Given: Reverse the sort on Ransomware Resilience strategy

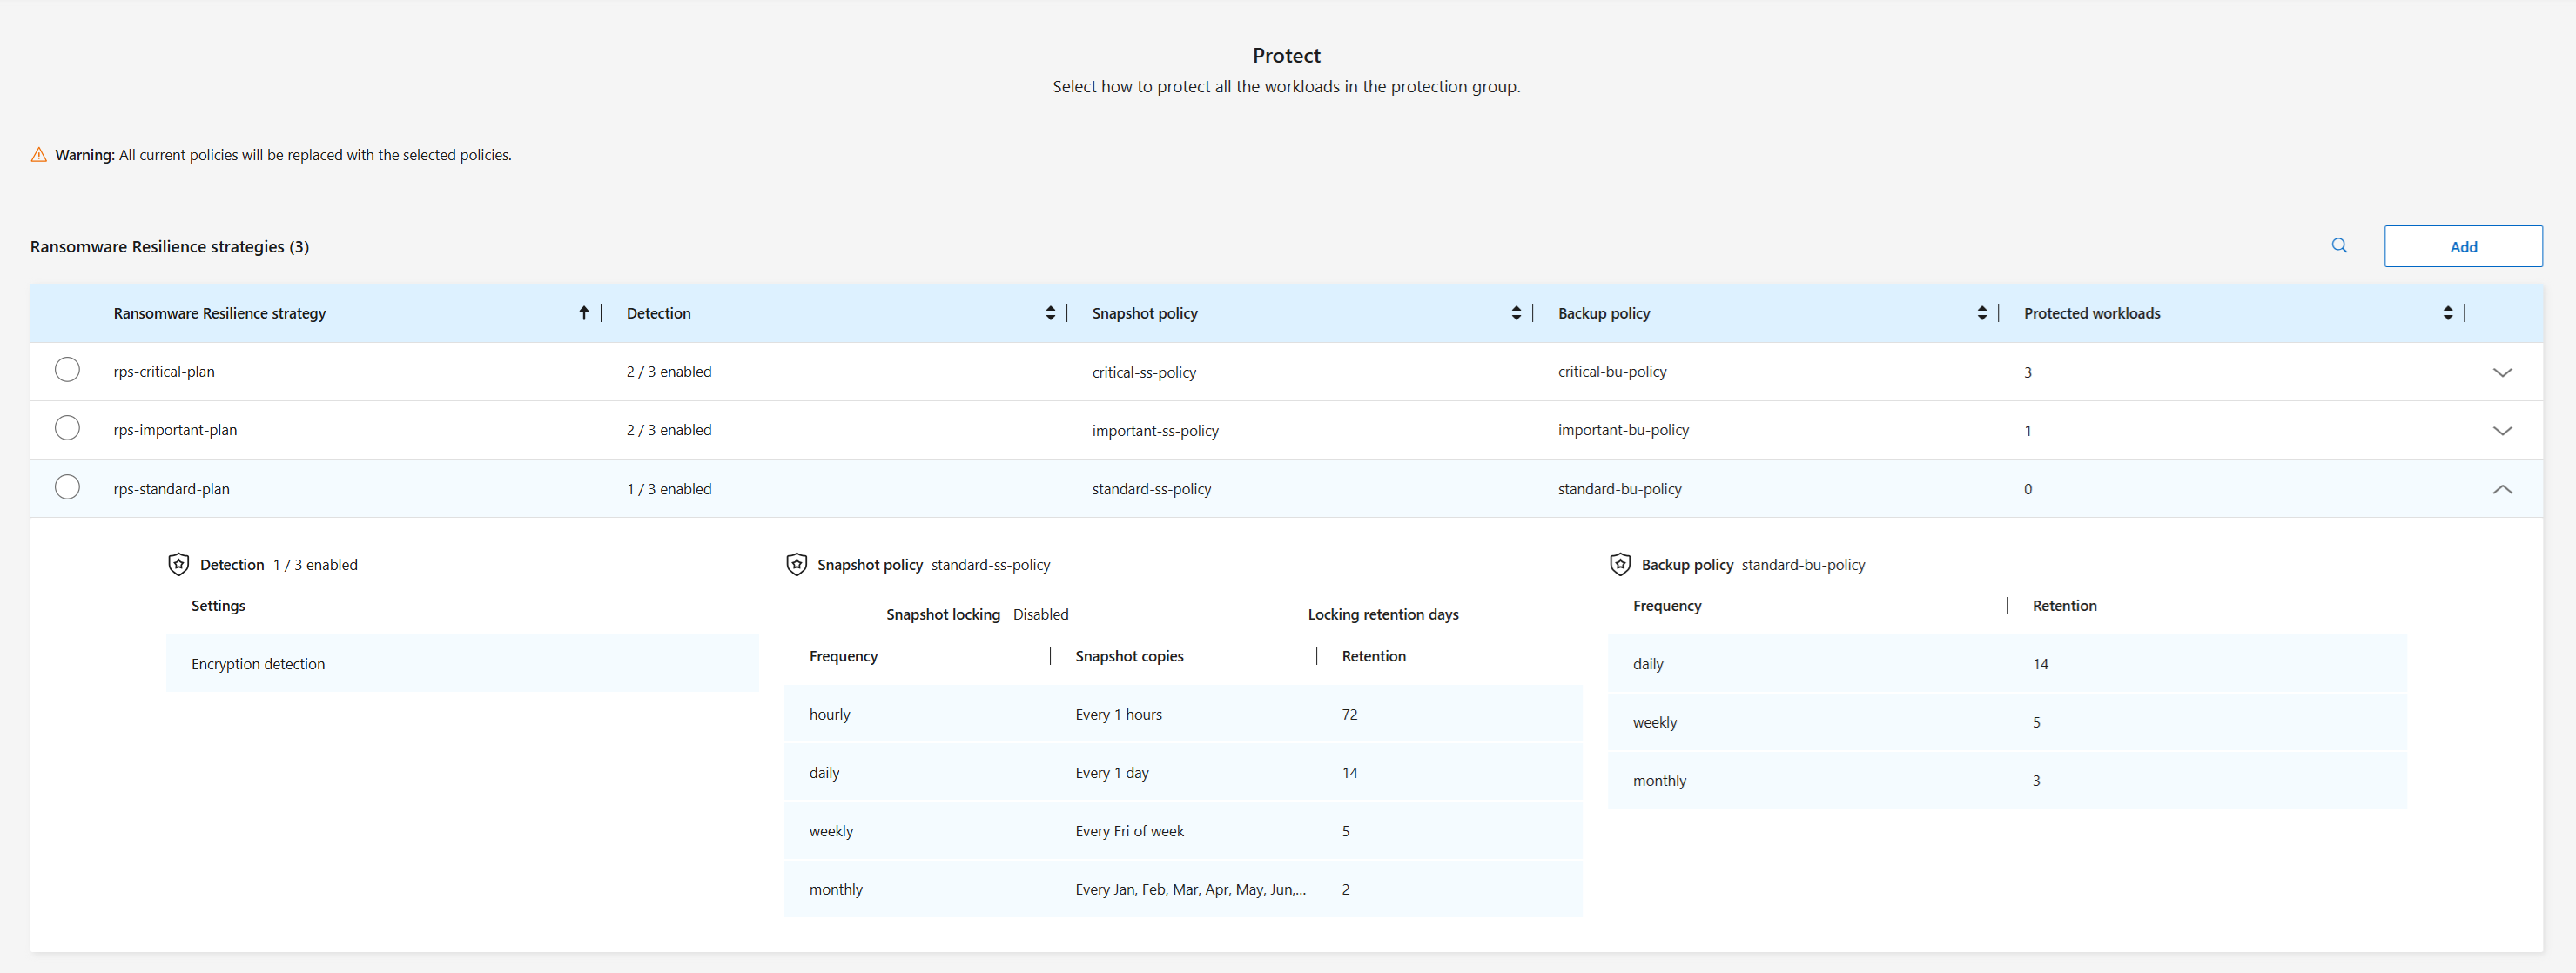Looking at the screenshot, I should [585, 312].
